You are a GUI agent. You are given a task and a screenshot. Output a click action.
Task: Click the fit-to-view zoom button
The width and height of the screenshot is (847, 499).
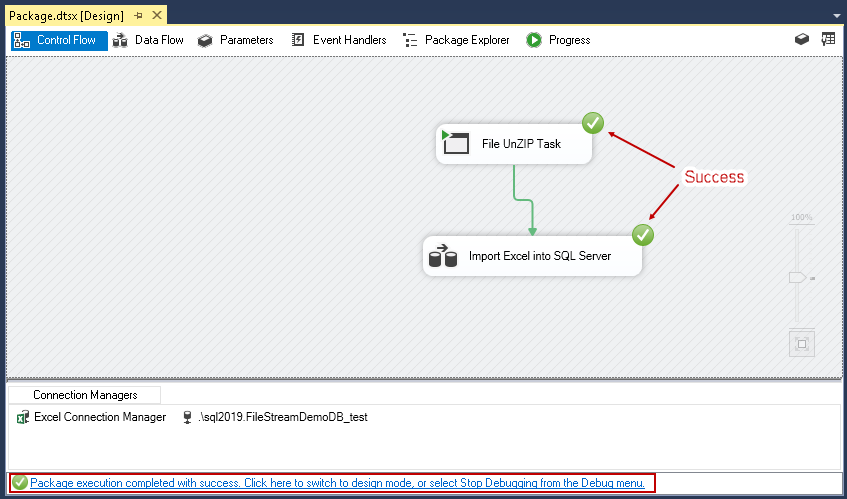[802, 344]
